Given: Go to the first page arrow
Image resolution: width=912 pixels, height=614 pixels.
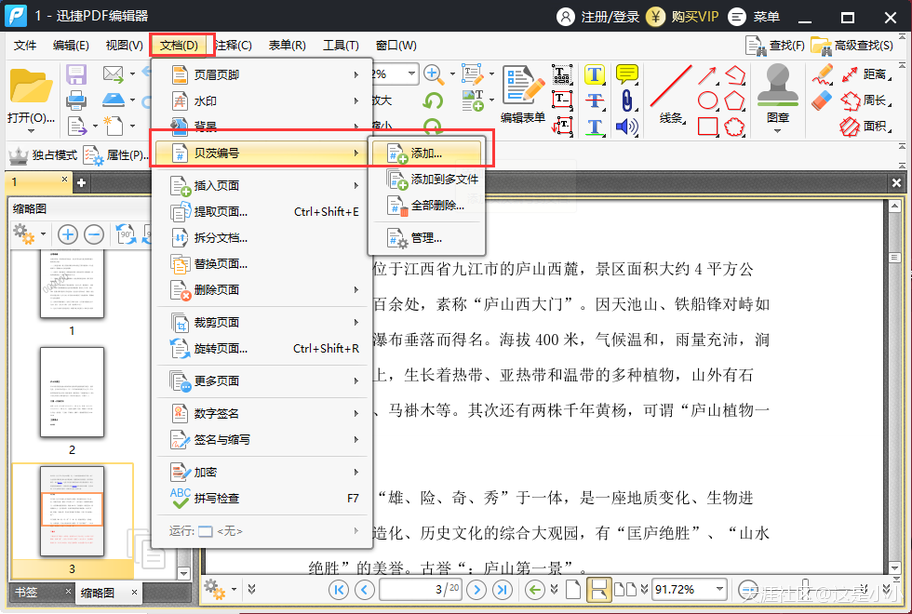Looking at the screenshot, I should 339,590.
